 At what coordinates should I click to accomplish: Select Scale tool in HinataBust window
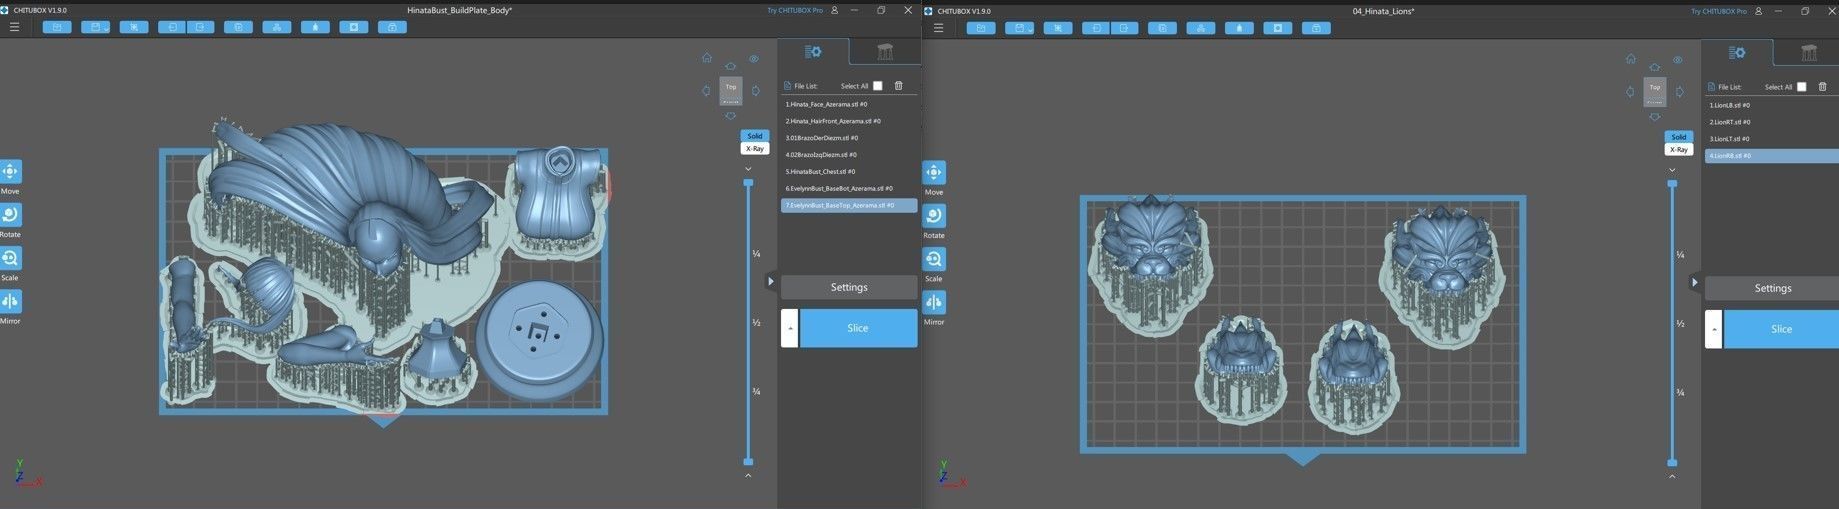(x=10, y=258)
